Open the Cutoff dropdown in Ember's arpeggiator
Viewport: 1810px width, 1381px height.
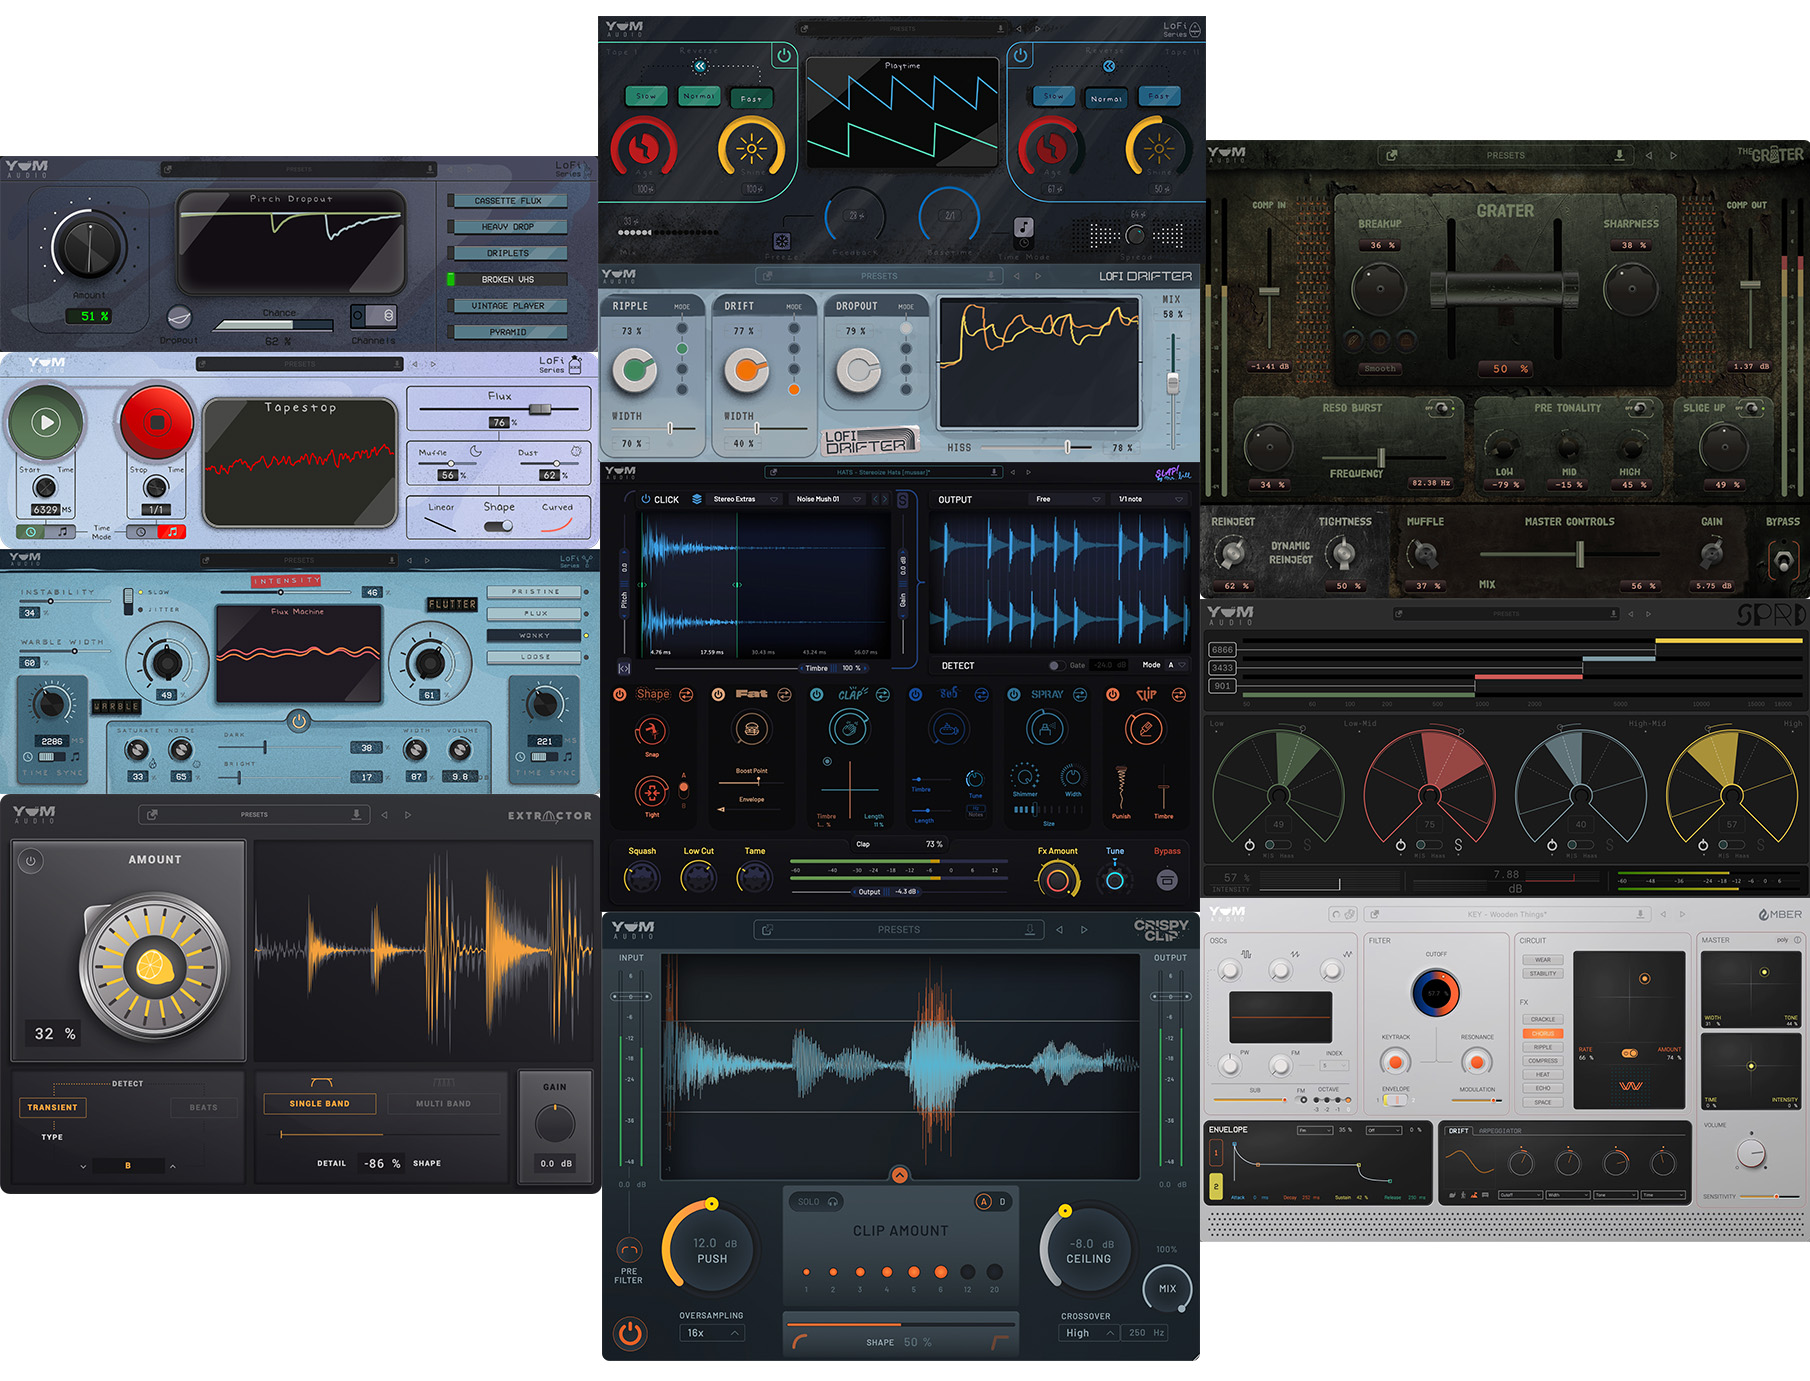point(1521,1196)
